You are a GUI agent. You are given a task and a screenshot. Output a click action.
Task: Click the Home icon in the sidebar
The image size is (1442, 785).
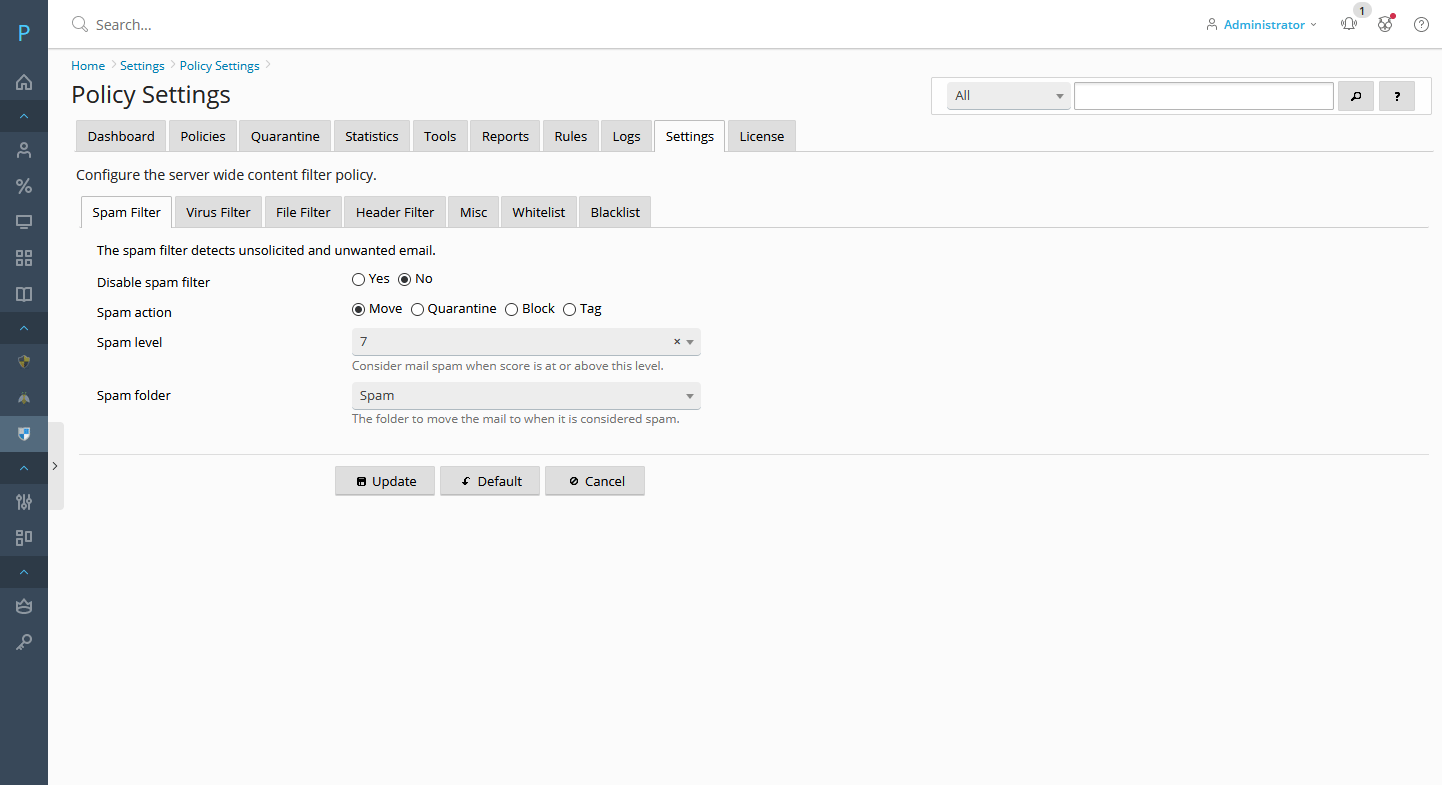(x=24, y=82)
